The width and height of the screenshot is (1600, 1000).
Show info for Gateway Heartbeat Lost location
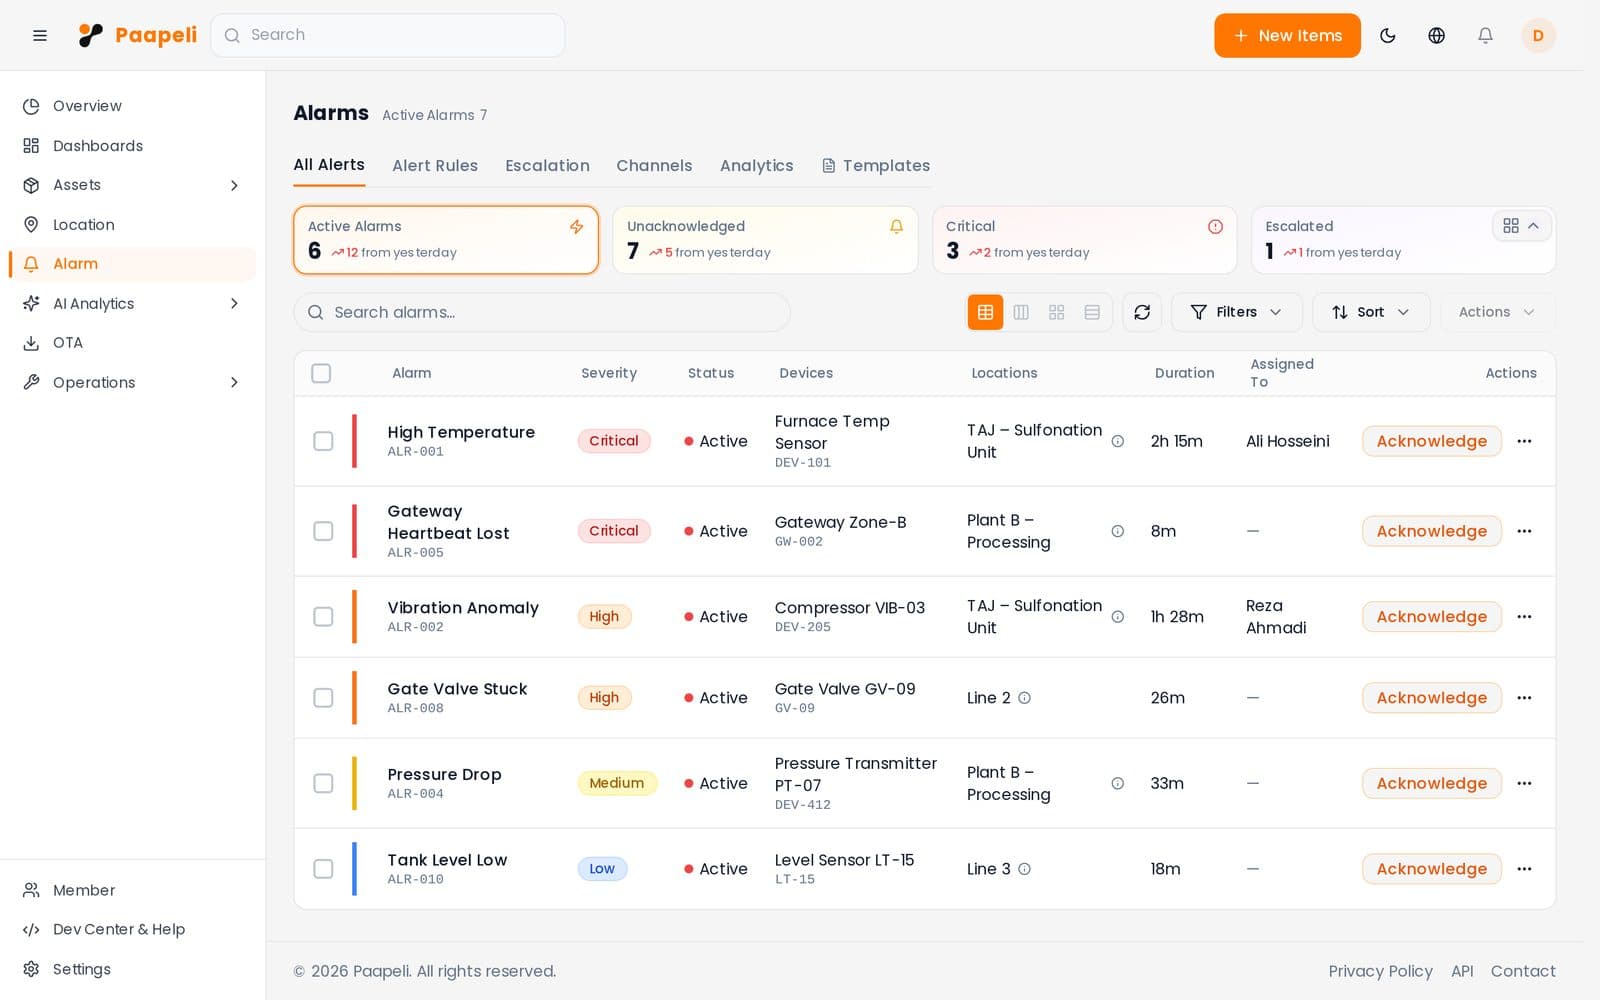tap(1118, 531)
